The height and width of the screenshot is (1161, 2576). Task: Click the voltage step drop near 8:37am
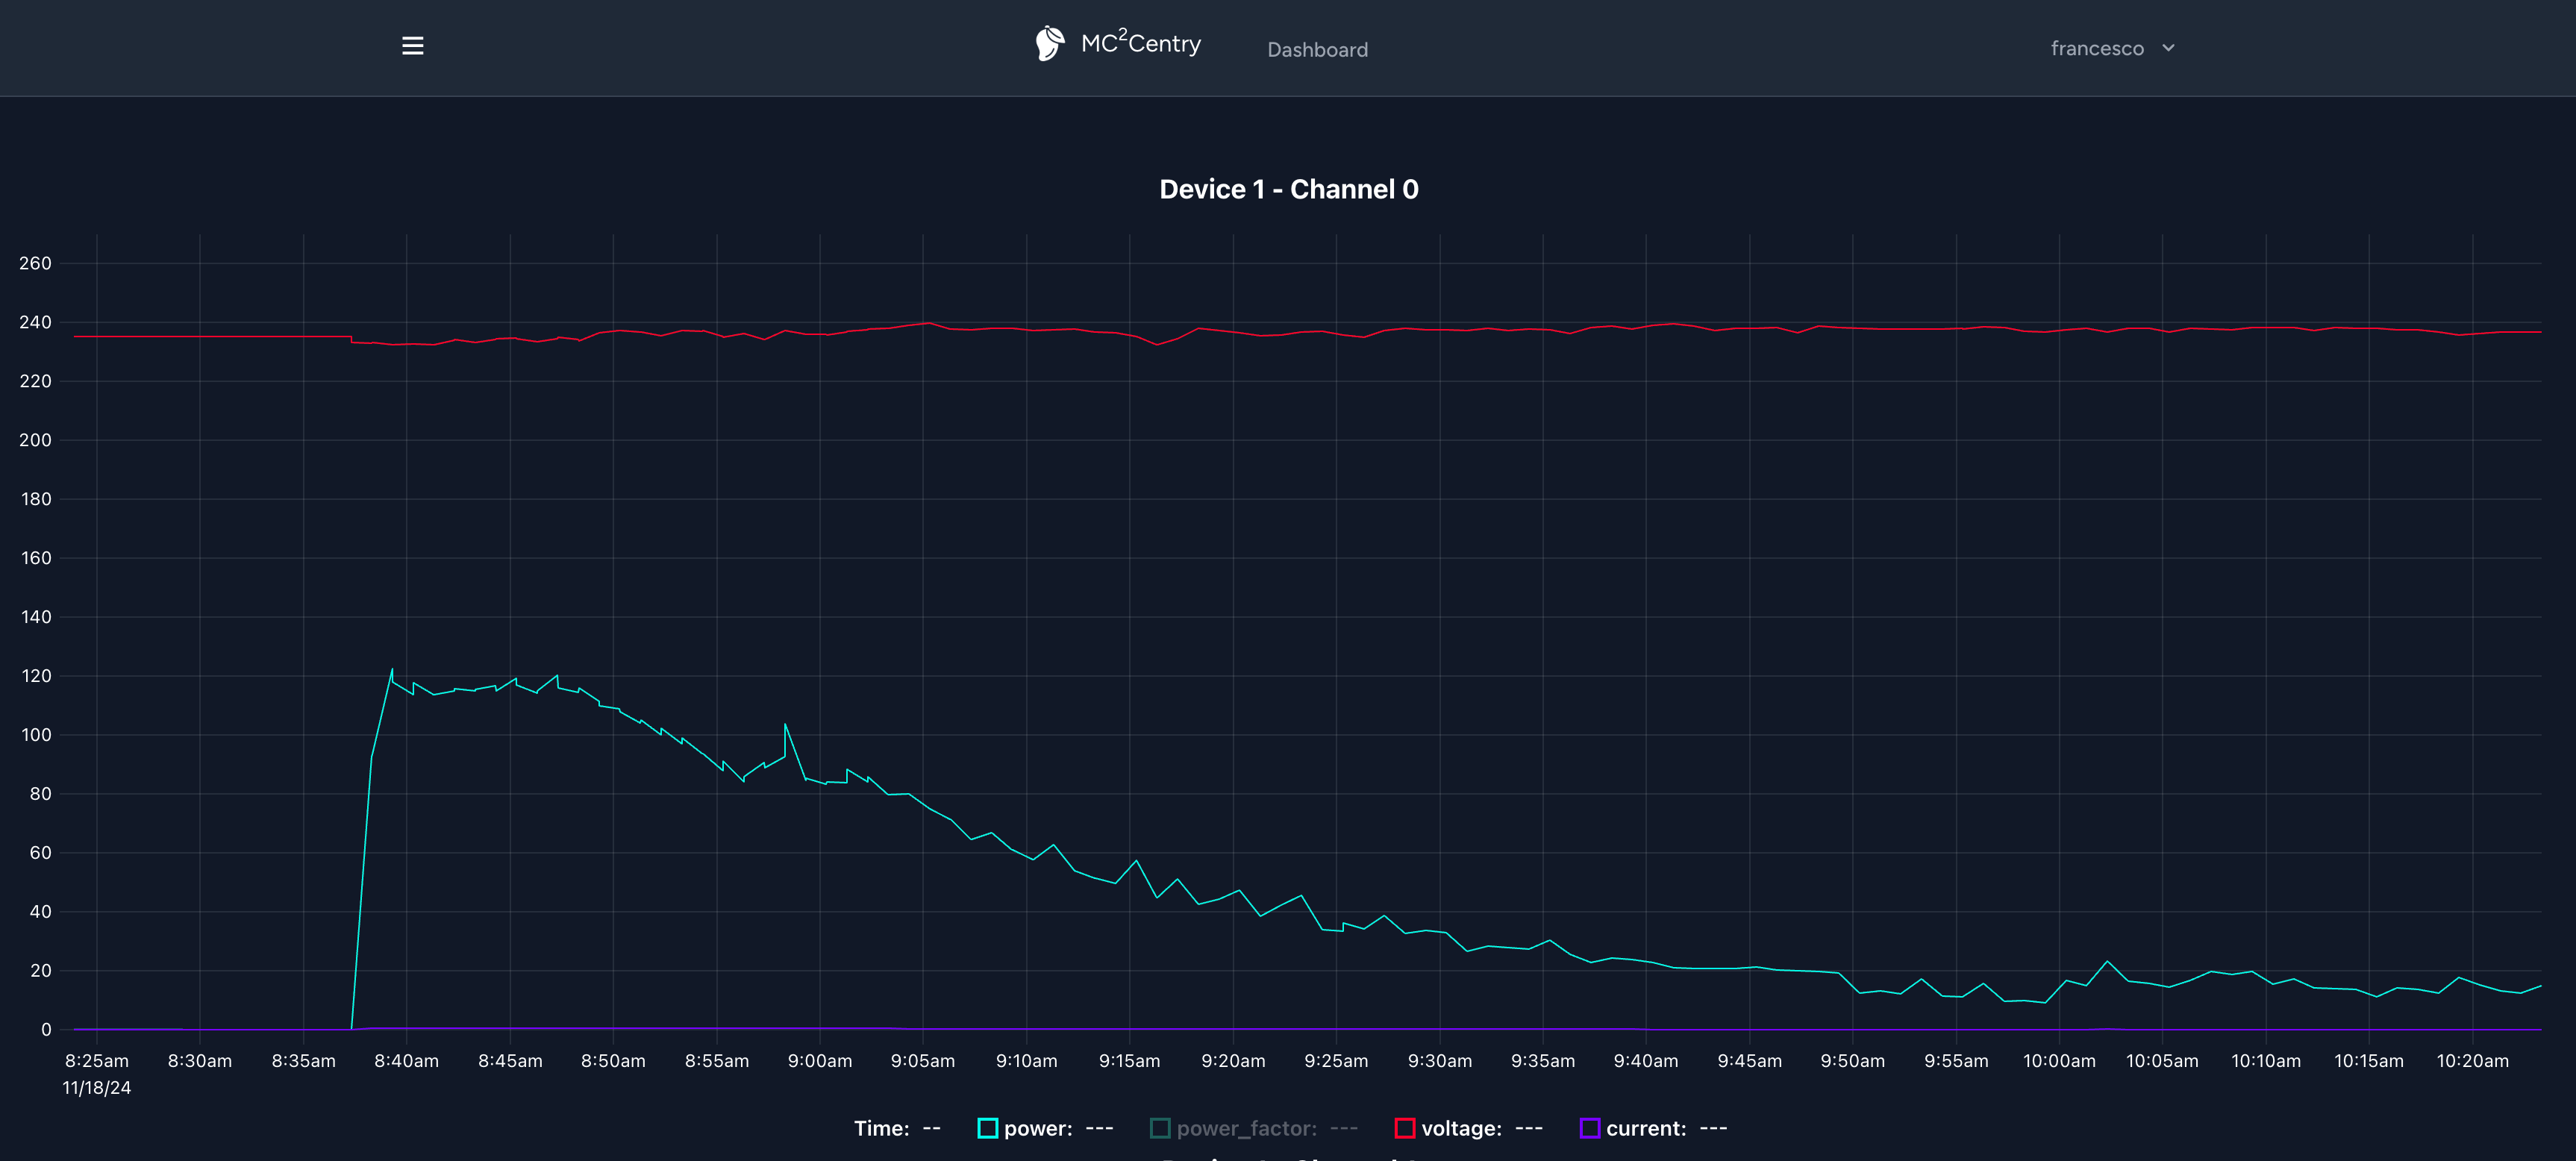[351, 339]
